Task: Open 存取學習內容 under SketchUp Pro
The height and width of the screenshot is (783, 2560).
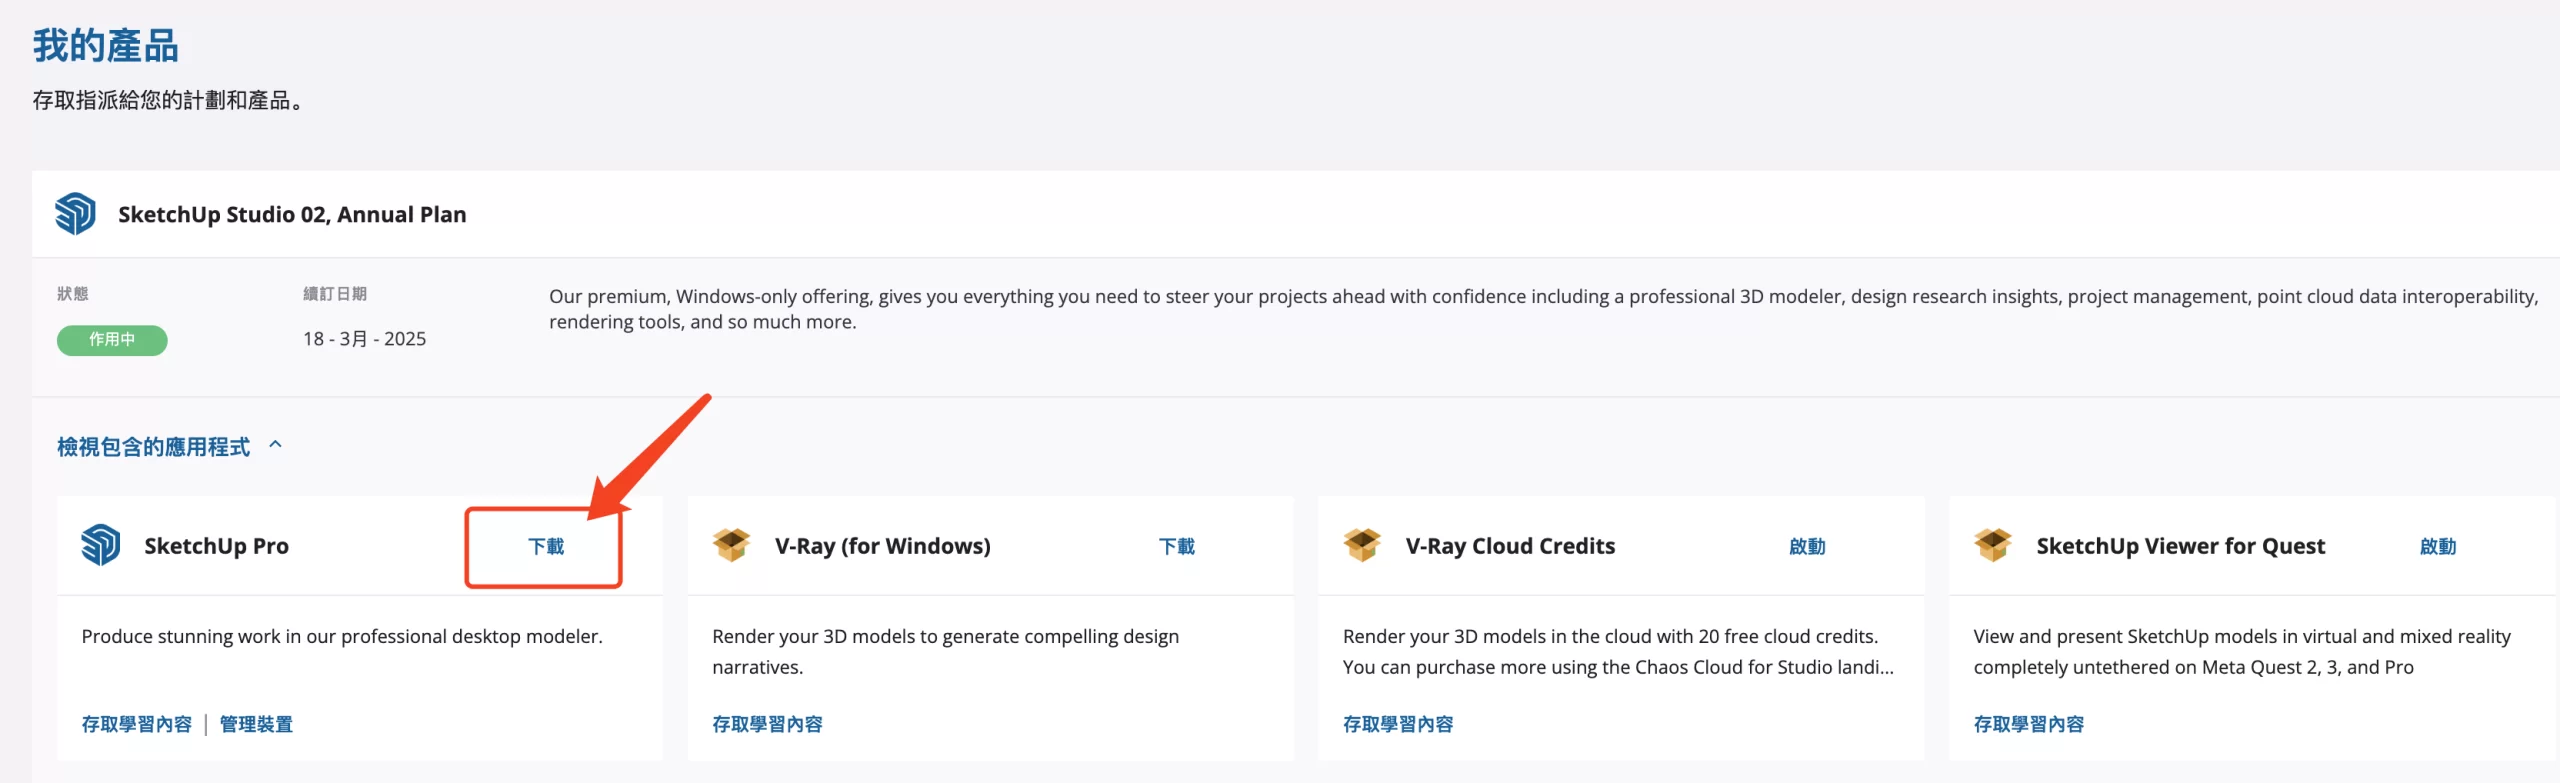Action: [x=137, y=724]
